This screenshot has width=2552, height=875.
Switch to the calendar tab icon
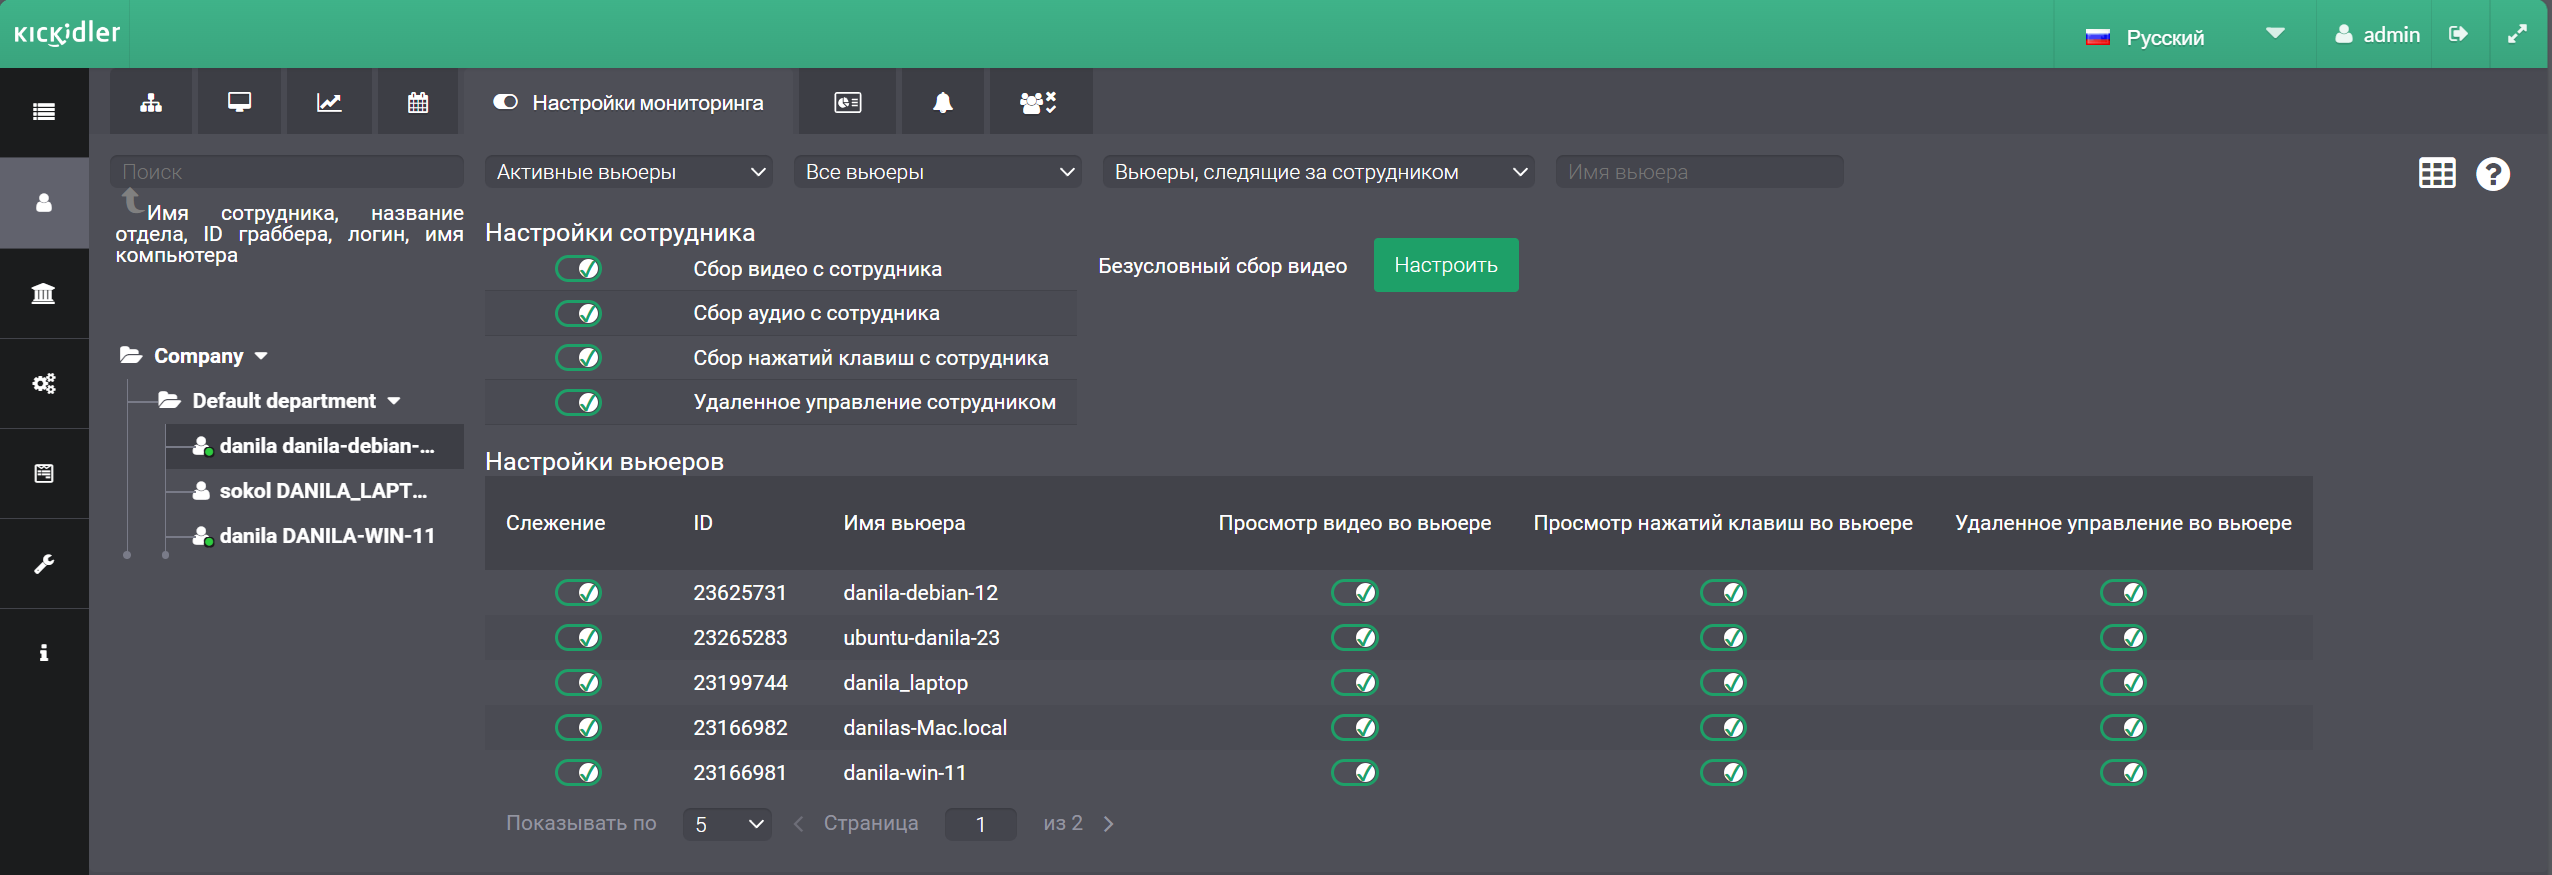click(x=418, y=102)
